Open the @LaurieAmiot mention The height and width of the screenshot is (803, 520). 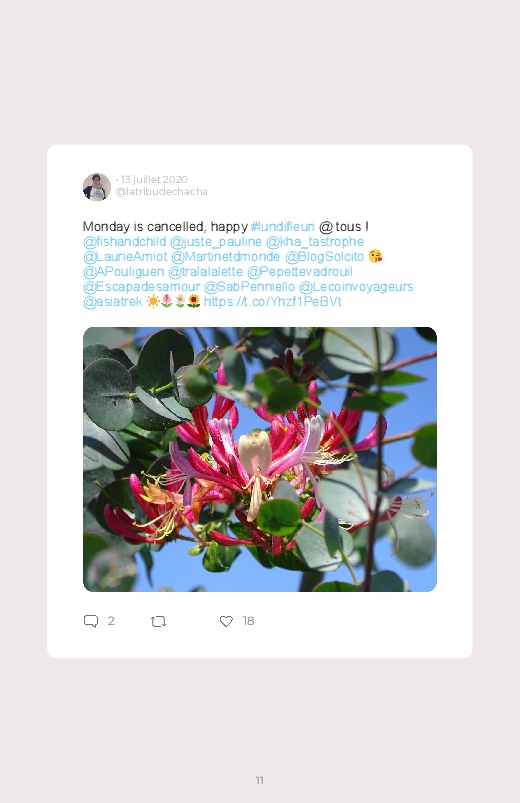pos(125,257)
